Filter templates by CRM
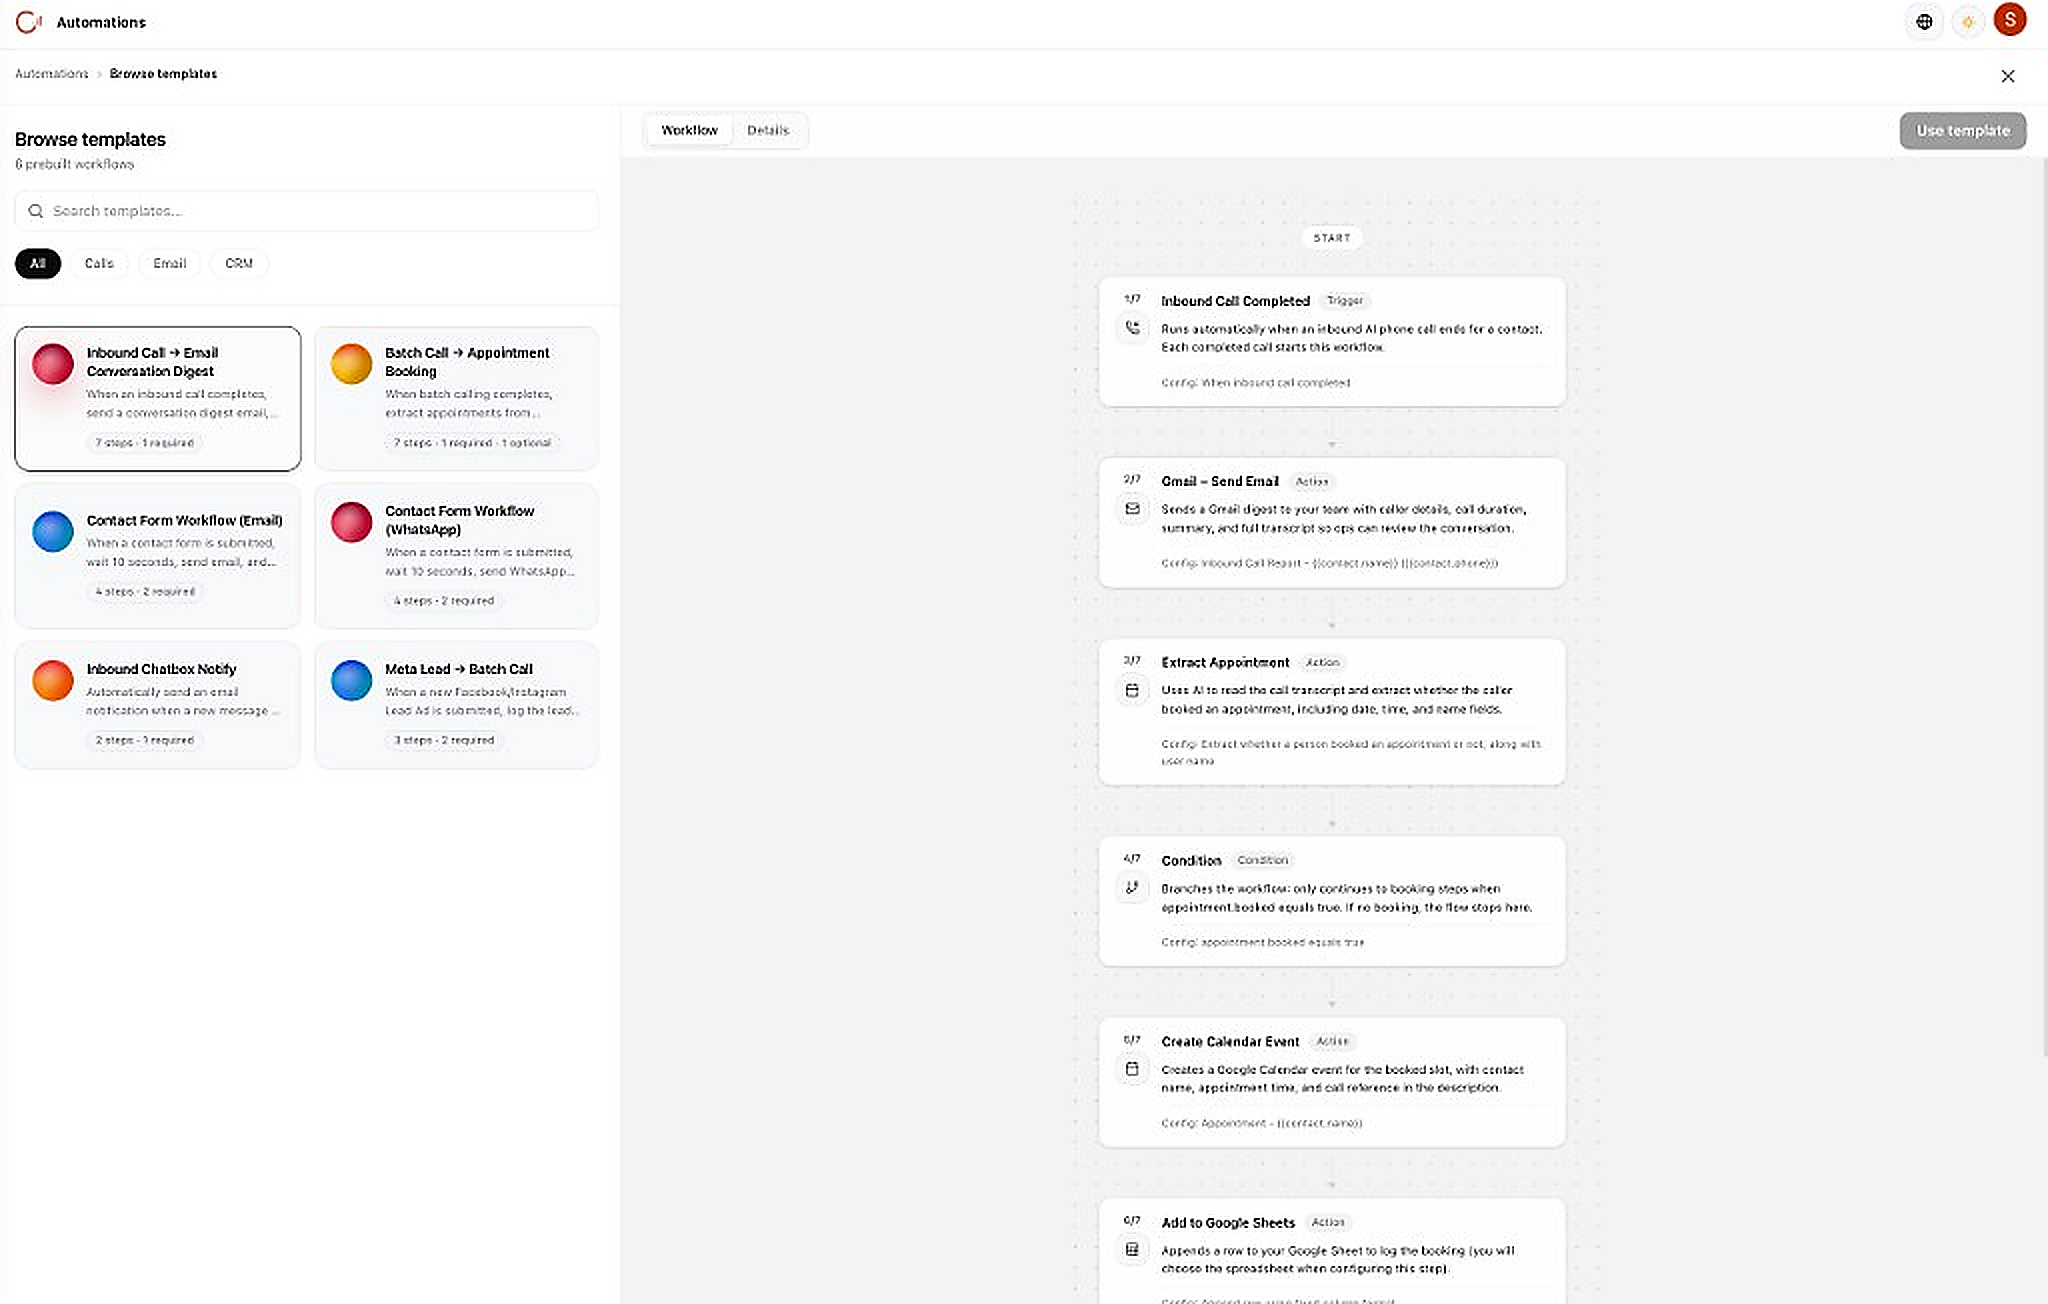 (239, 263)
